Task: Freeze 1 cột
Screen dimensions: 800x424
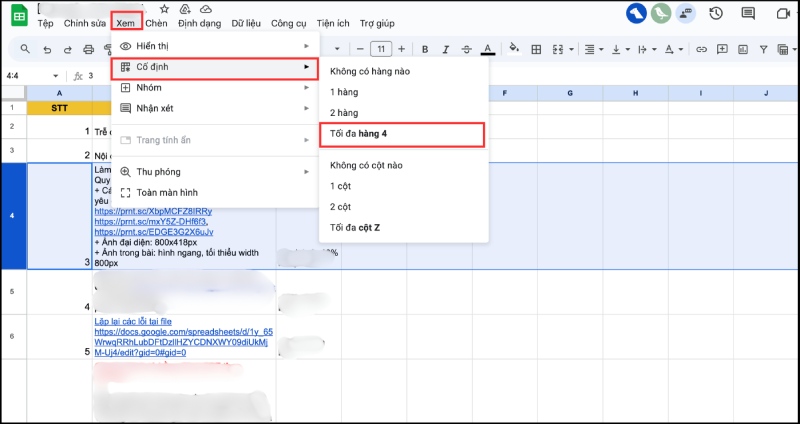Action: click(404, 186)
